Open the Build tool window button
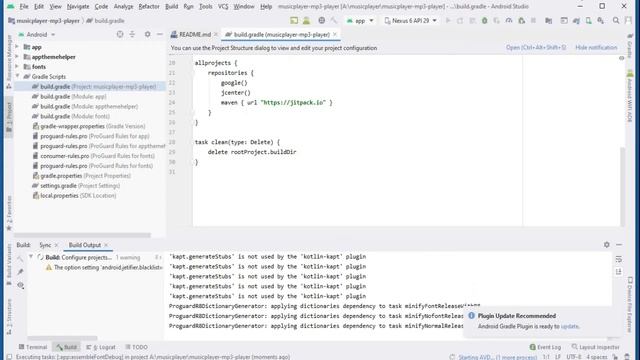 pyautogui.click(x=67, y=347)
